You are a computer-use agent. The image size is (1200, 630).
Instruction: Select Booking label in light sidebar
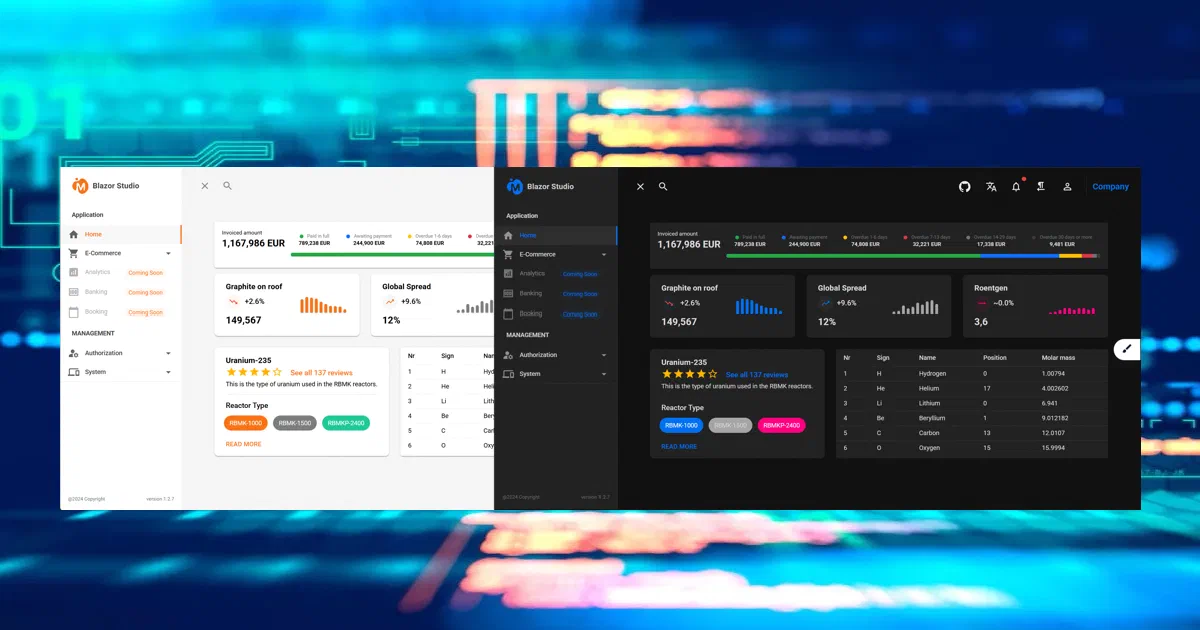pos(96,312)
